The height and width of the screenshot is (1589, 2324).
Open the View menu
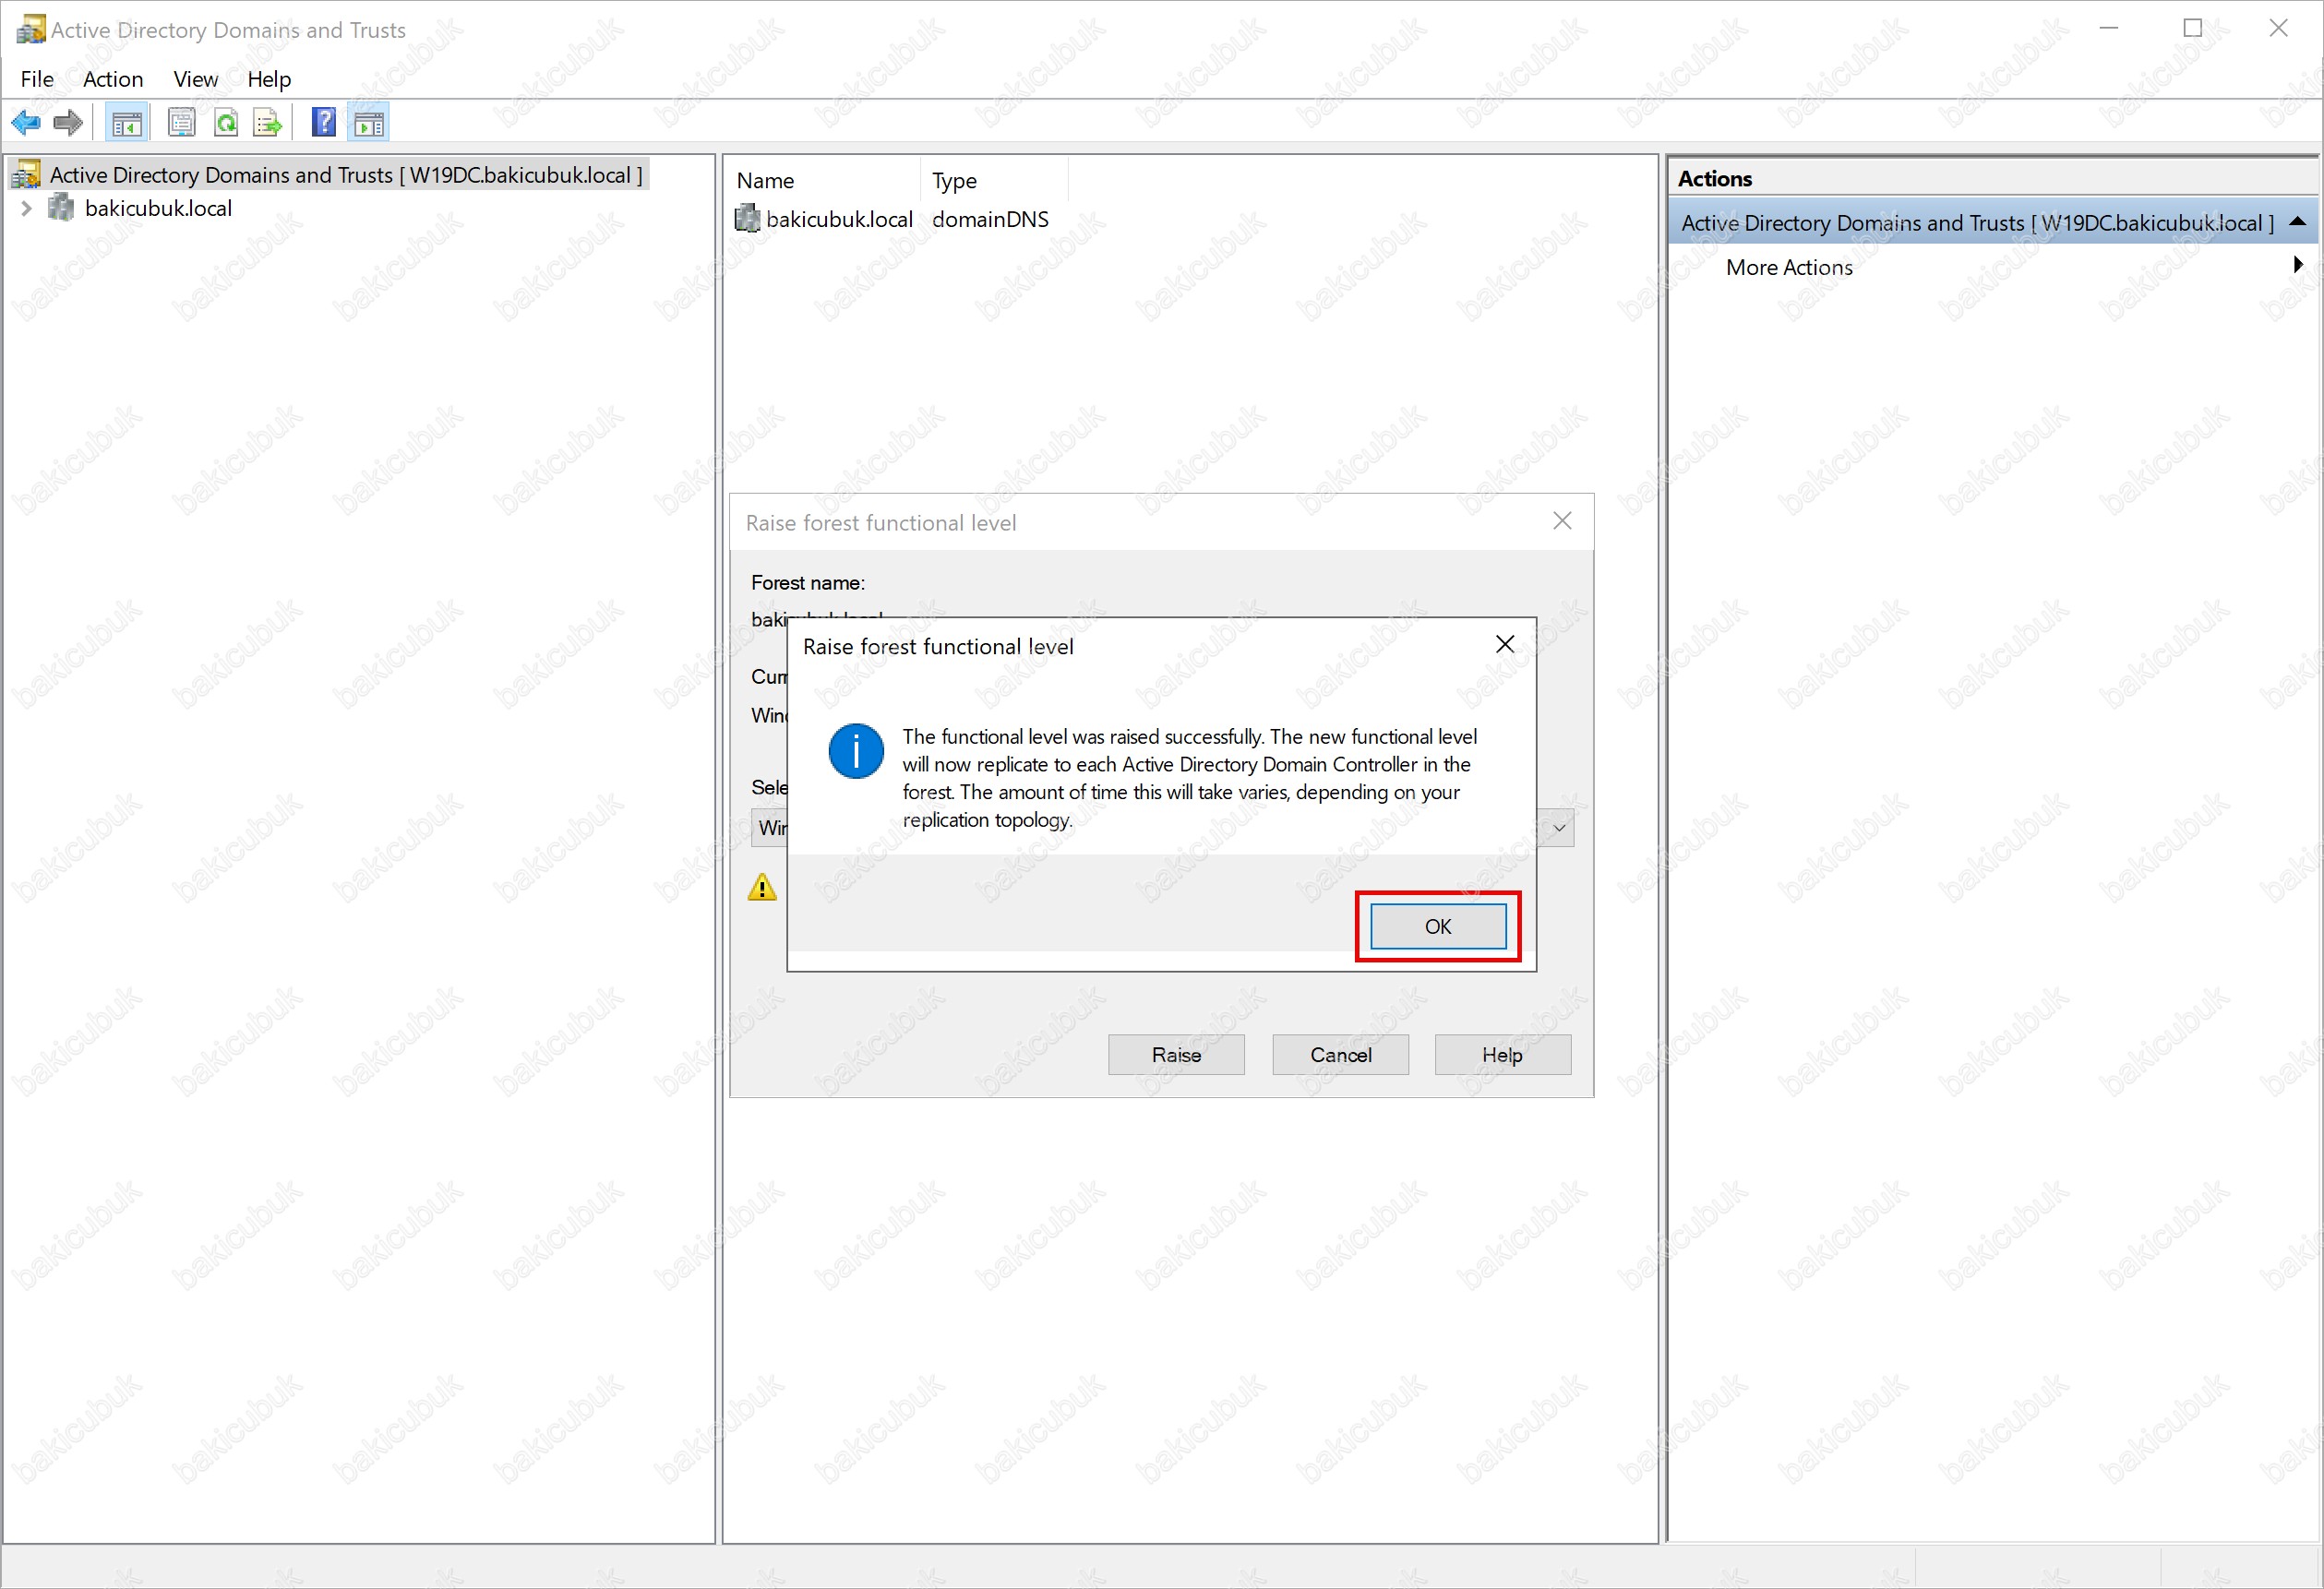[196, 79]
